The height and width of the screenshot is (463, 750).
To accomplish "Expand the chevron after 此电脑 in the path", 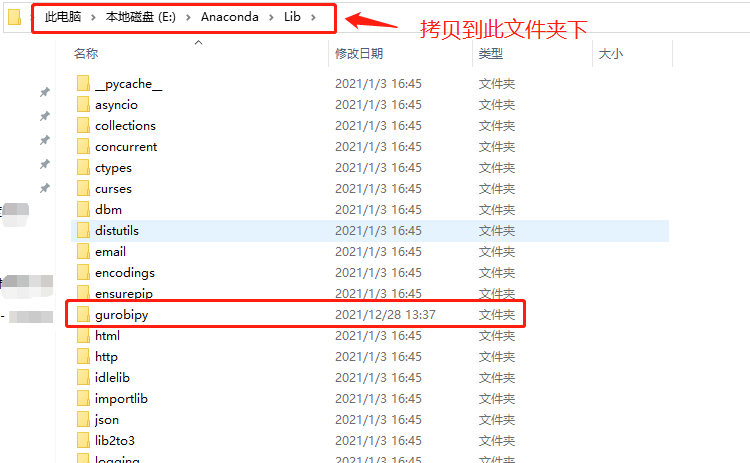I will click(x=93, y=17).
